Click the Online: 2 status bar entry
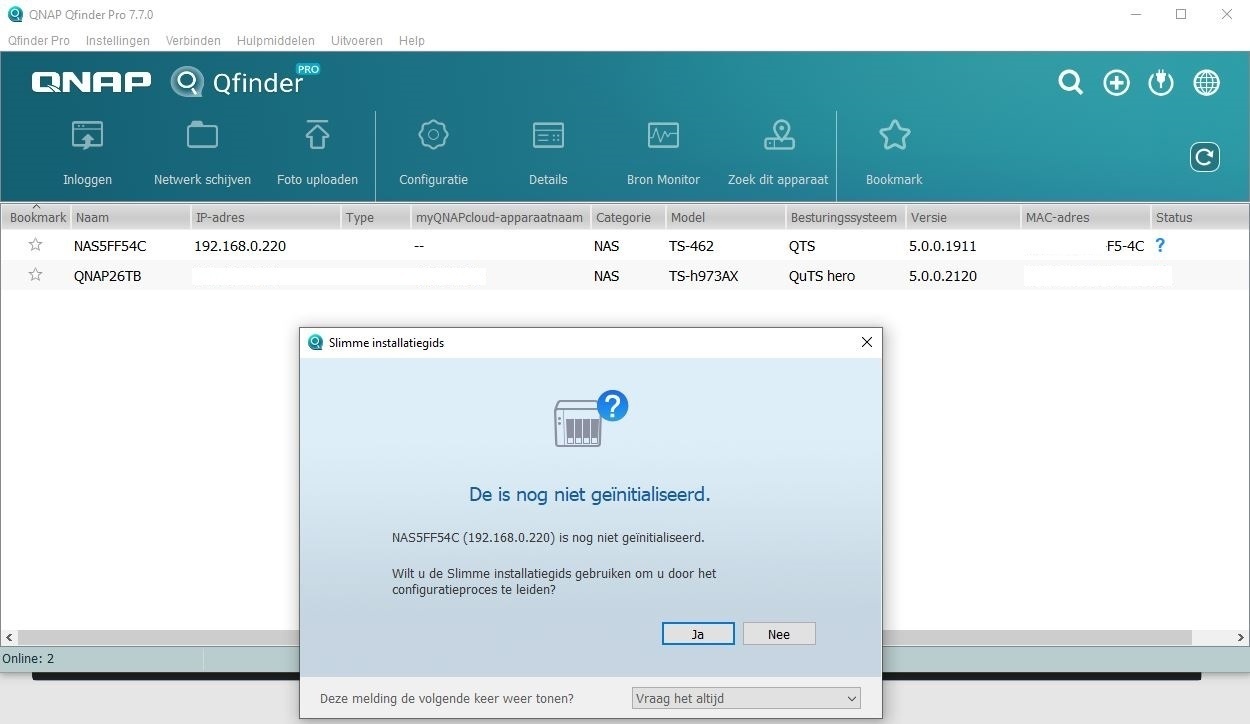1250x724 pixels. pyautogui.click(x=28, y=659)
